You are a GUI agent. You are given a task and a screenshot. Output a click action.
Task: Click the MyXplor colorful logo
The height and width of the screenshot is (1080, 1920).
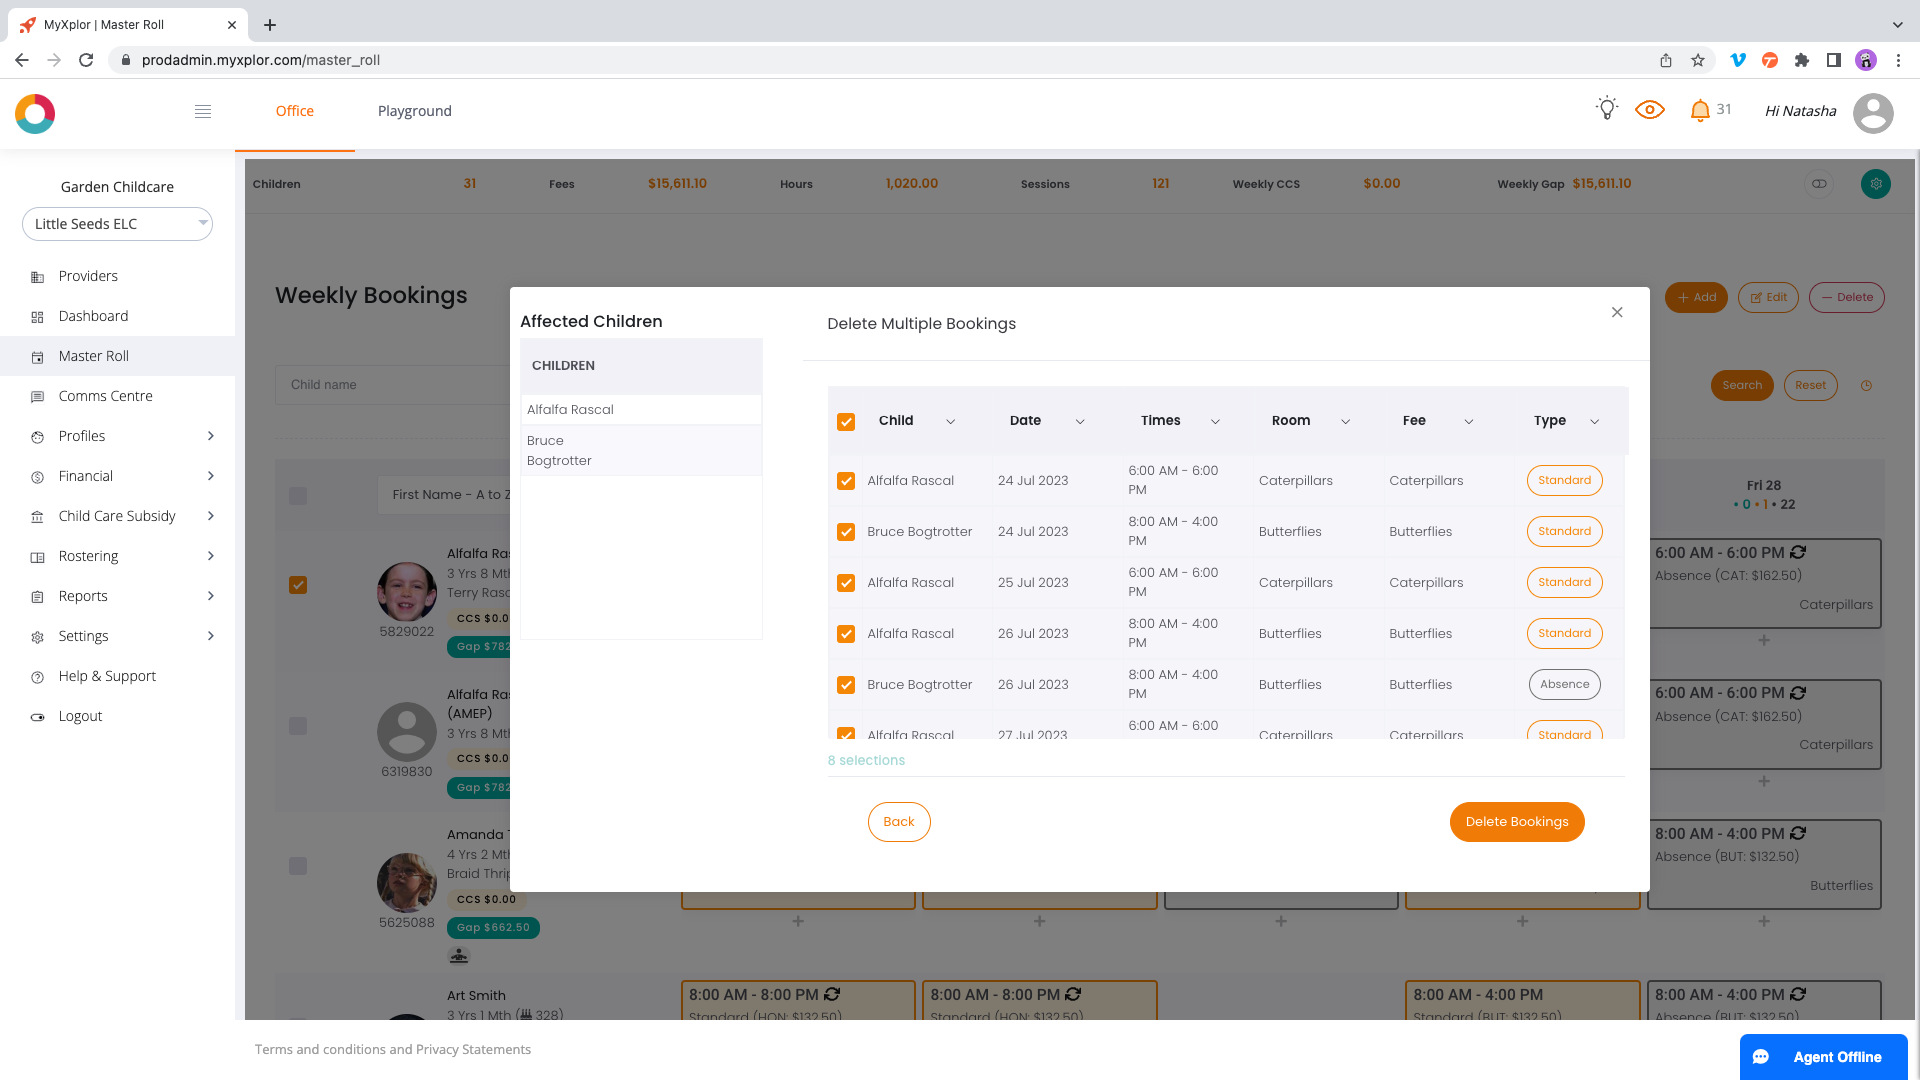pos(35,114)
